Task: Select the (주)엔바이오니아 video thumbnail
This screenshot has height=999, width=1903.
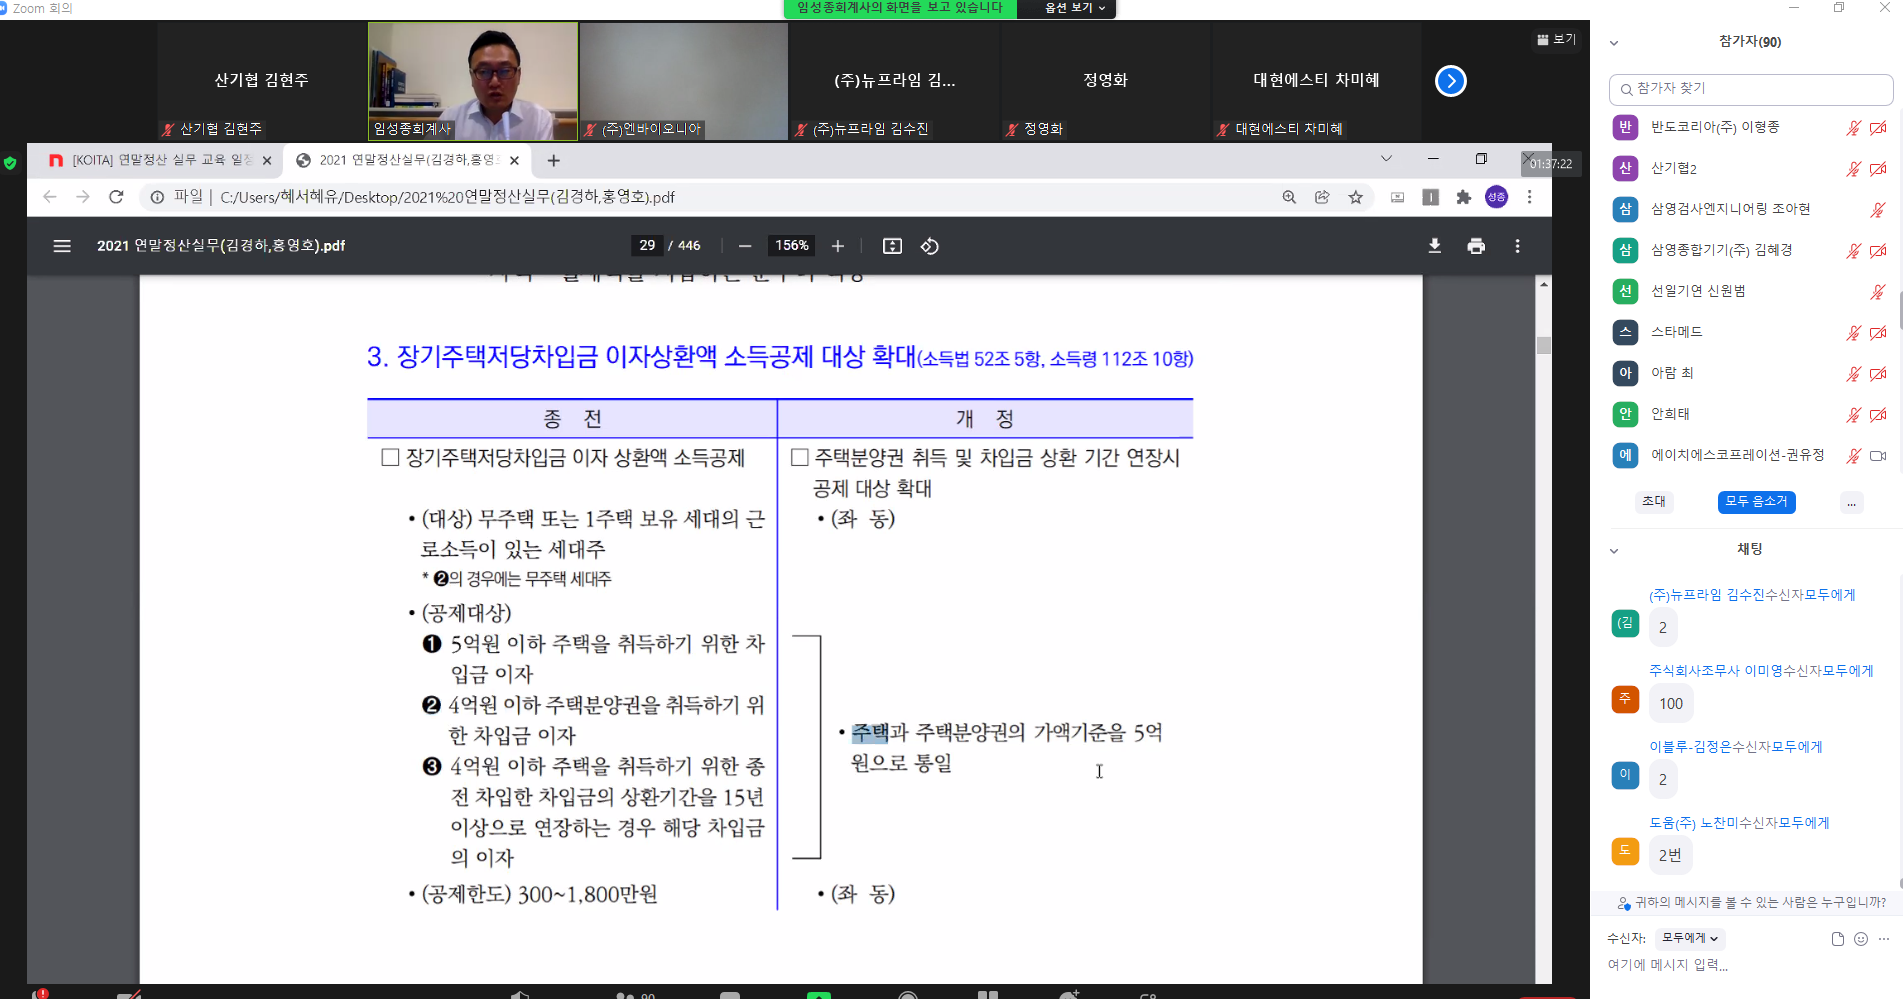Action: pyautogui.click(x=684, y=81)
